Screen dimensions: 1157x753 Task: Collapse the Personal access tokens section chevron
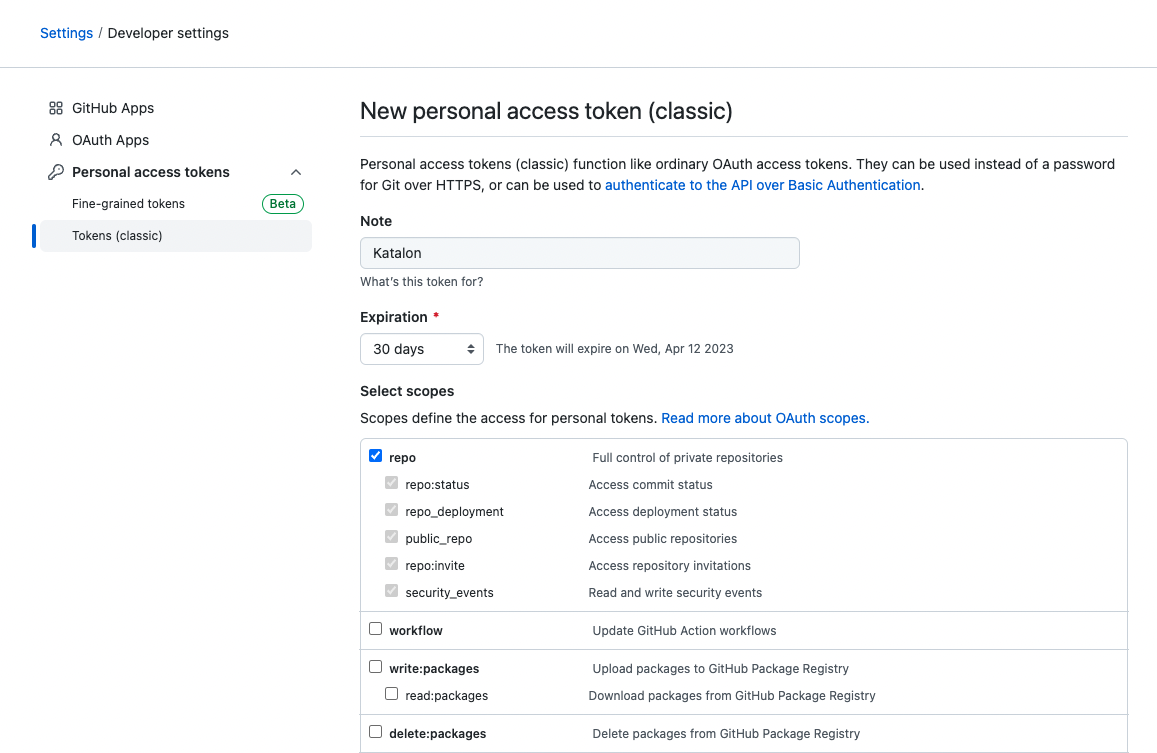click(296, 172)
